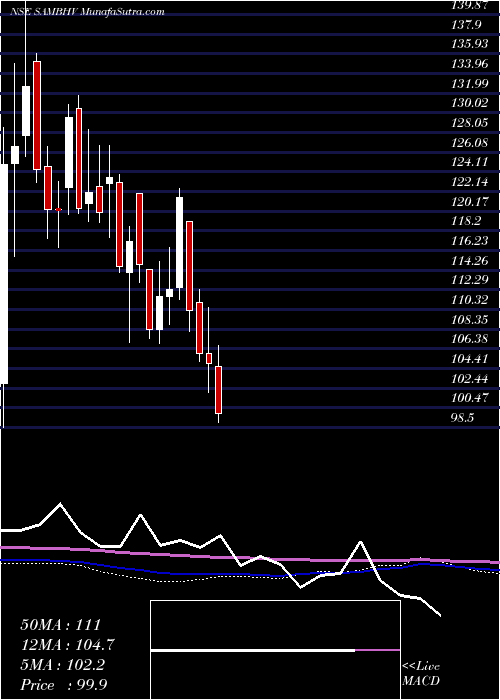Click the 5MA : 102.2 readout

(62, 665)
